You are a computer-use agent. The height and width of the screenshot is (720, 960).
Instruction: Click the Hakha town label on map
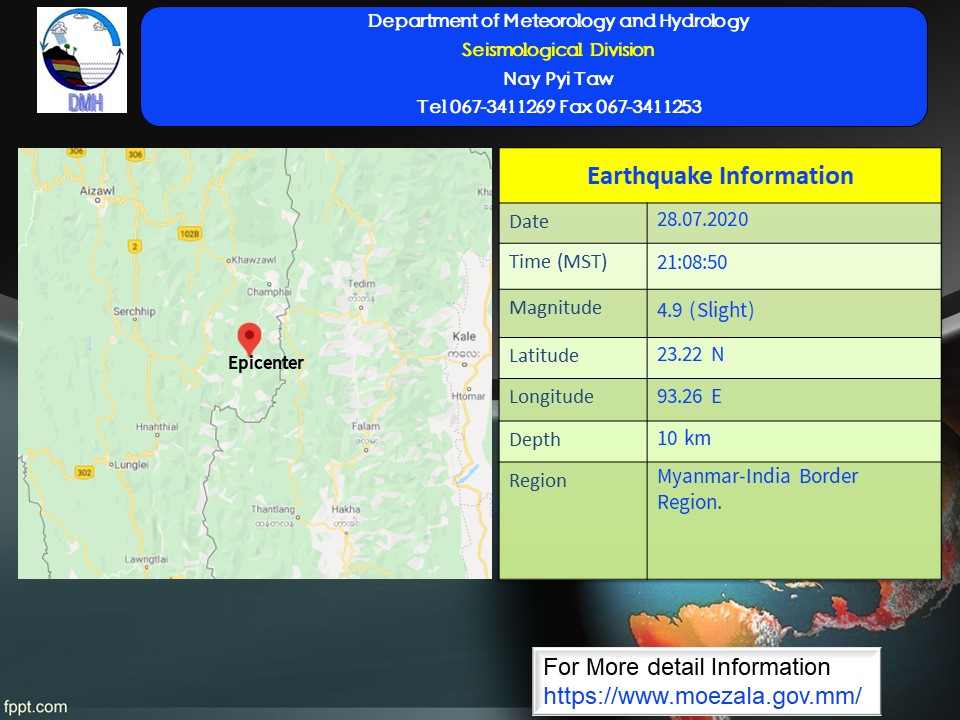coord(345,509)
